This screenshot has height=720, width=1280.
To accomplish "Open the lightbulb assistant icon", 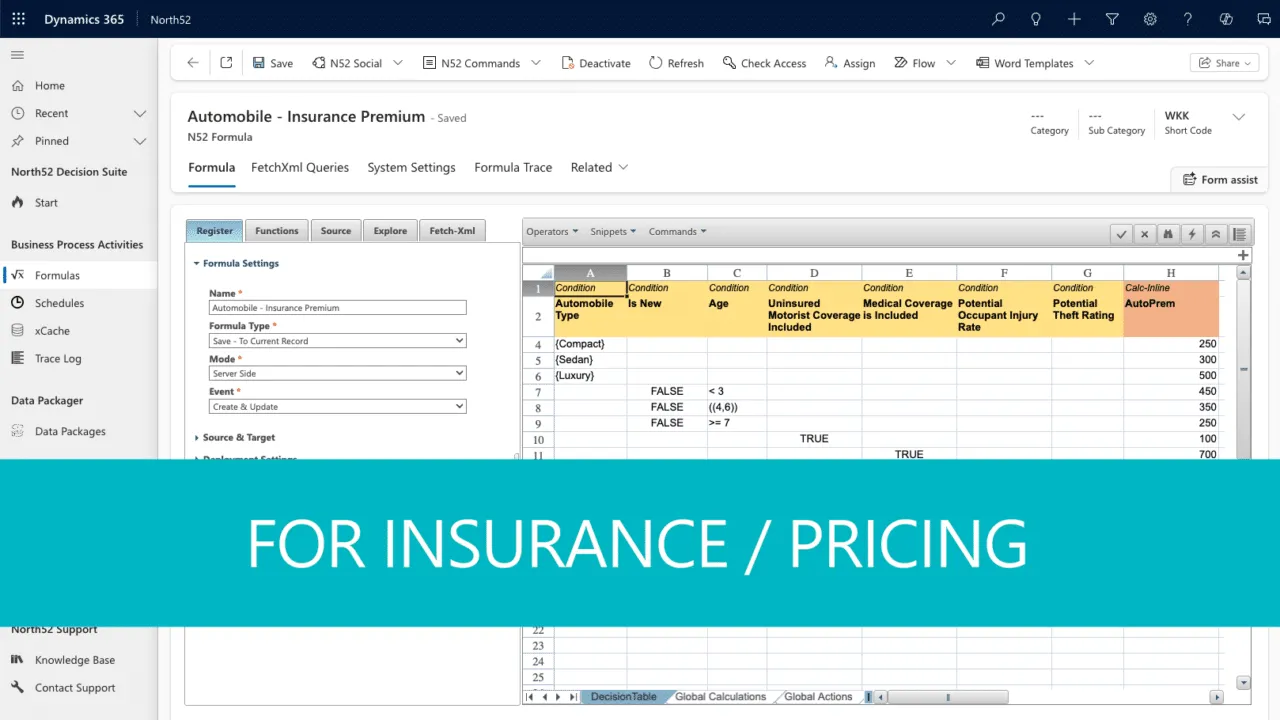I will point(1036,19).
